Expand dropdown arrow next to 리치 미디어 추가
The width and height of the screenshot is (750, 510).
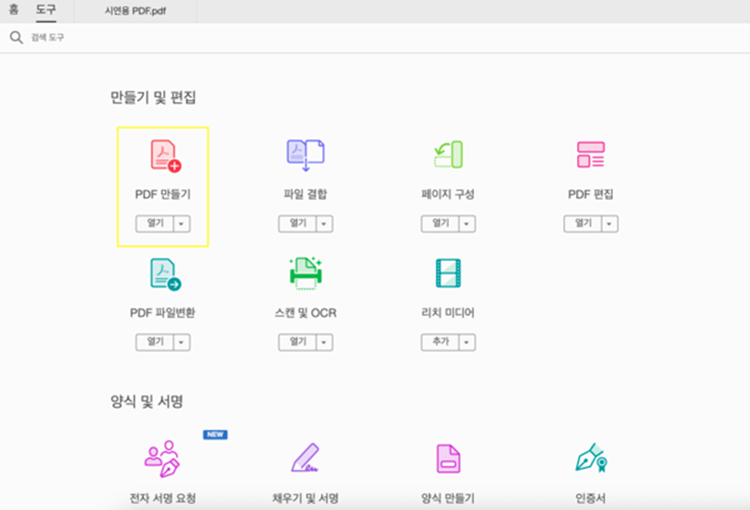pyautogui.click(x=467, y=342)
